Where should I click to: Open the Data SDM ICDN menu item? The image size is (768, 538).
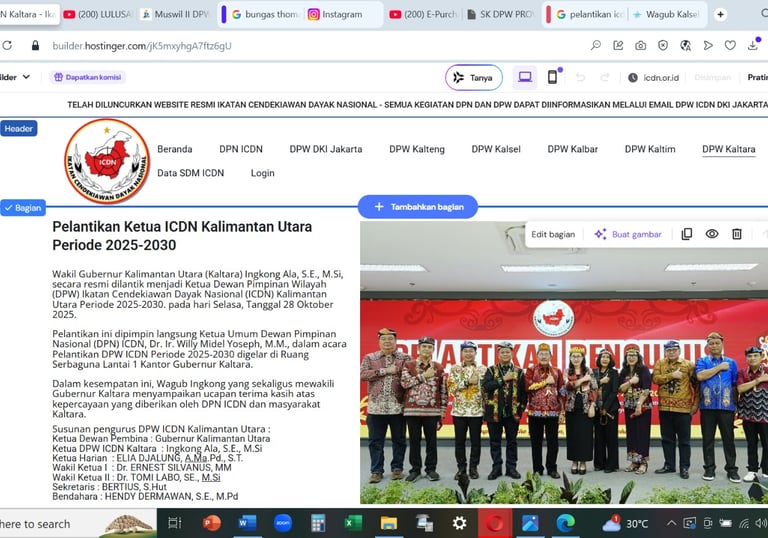(190, 173)
